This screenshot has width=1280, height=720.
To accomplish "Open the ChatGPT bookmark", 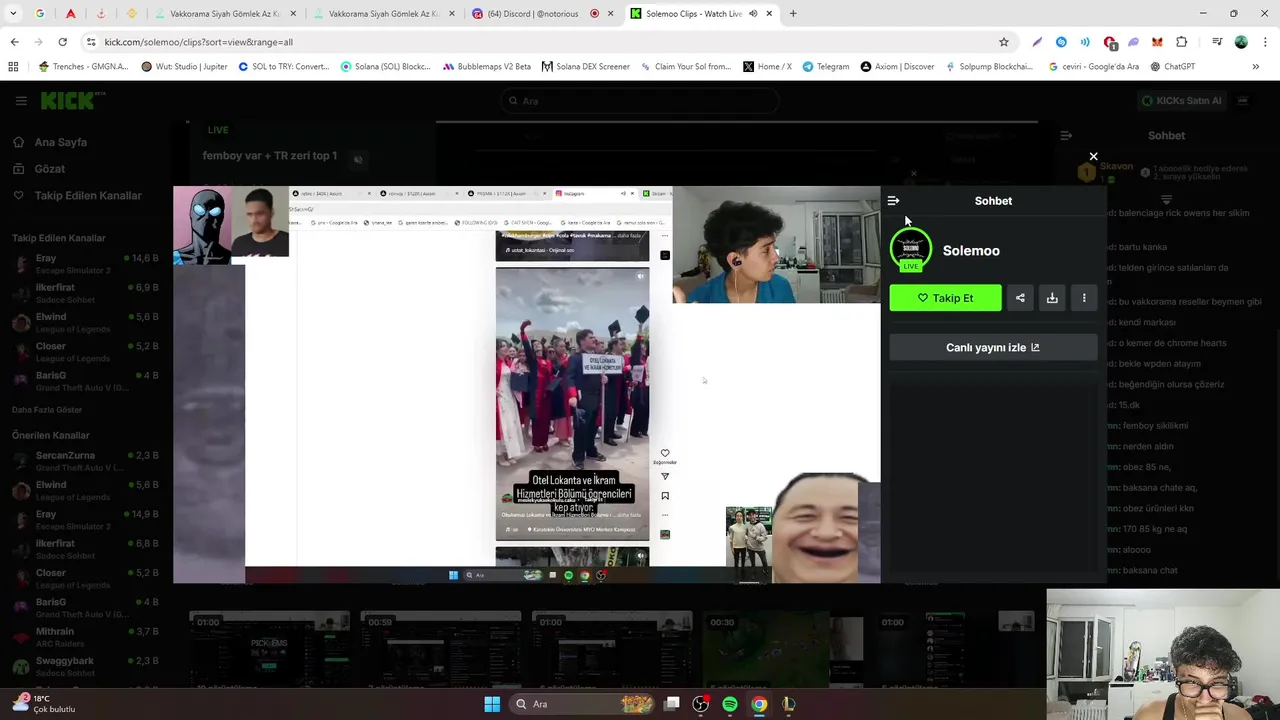I will coord(1172,67).
